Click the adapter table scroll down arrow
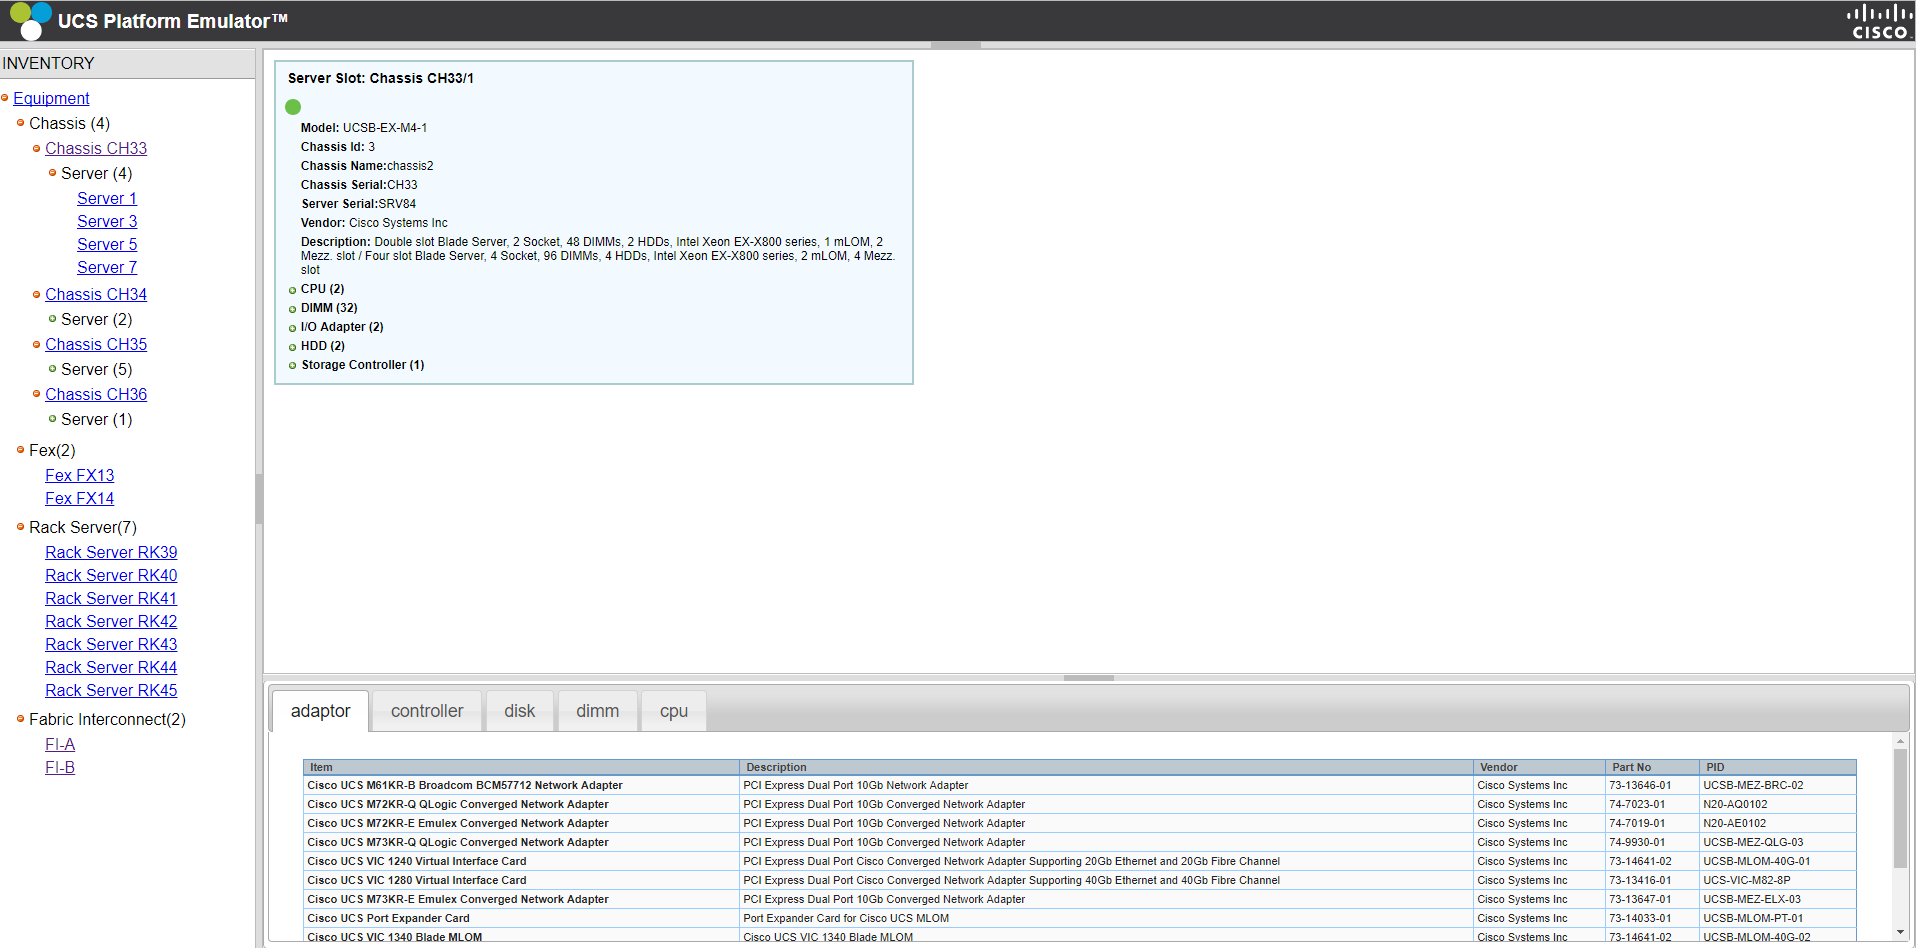Viewport: 1916px width, 948px height. [1900, 932]
